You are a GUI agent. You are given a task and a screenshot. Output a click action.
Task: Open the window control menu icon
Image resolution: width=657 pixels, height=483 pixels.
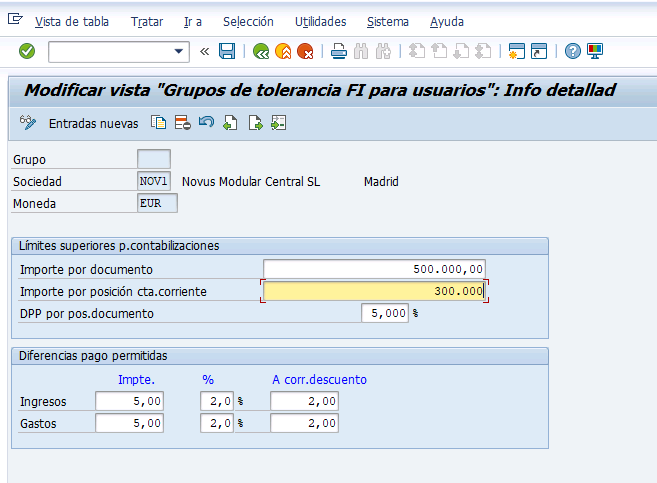[x=15, y=19]
